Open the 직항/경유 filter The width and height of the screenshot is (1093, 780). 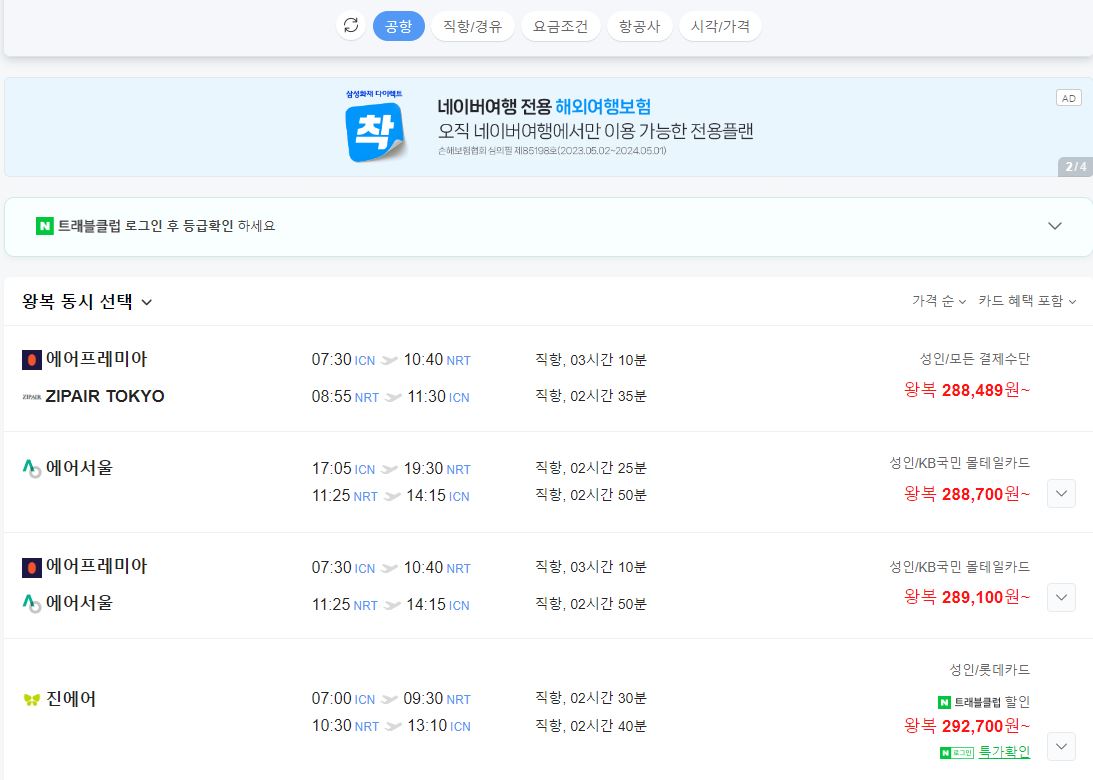(x=473, y=26)
